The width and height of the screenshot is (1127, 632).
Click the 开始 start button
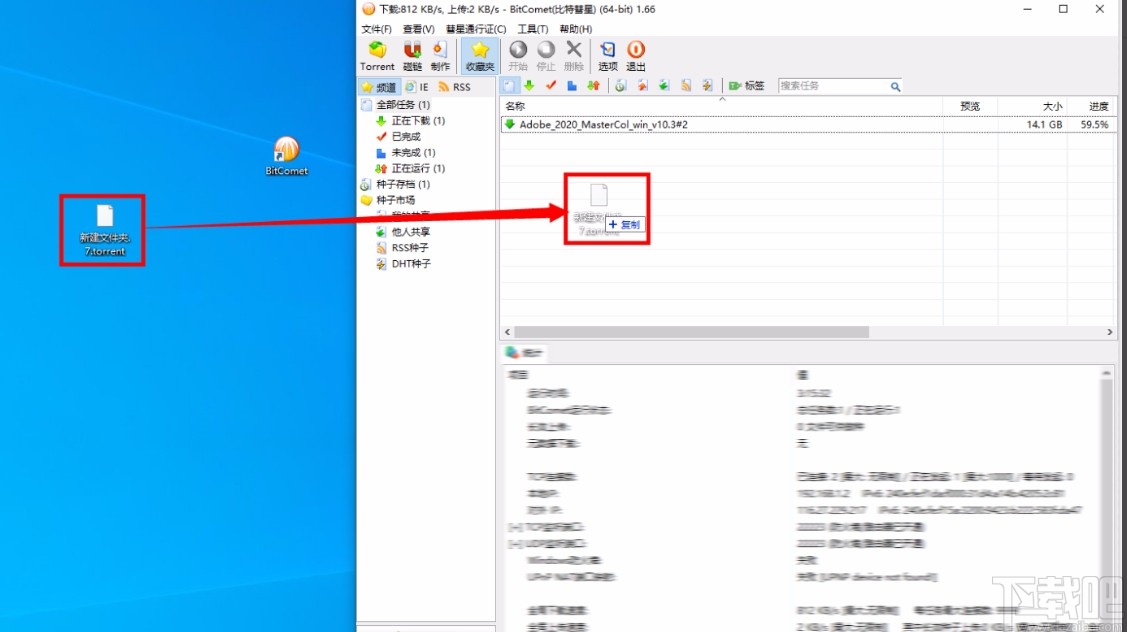point(518,56)
